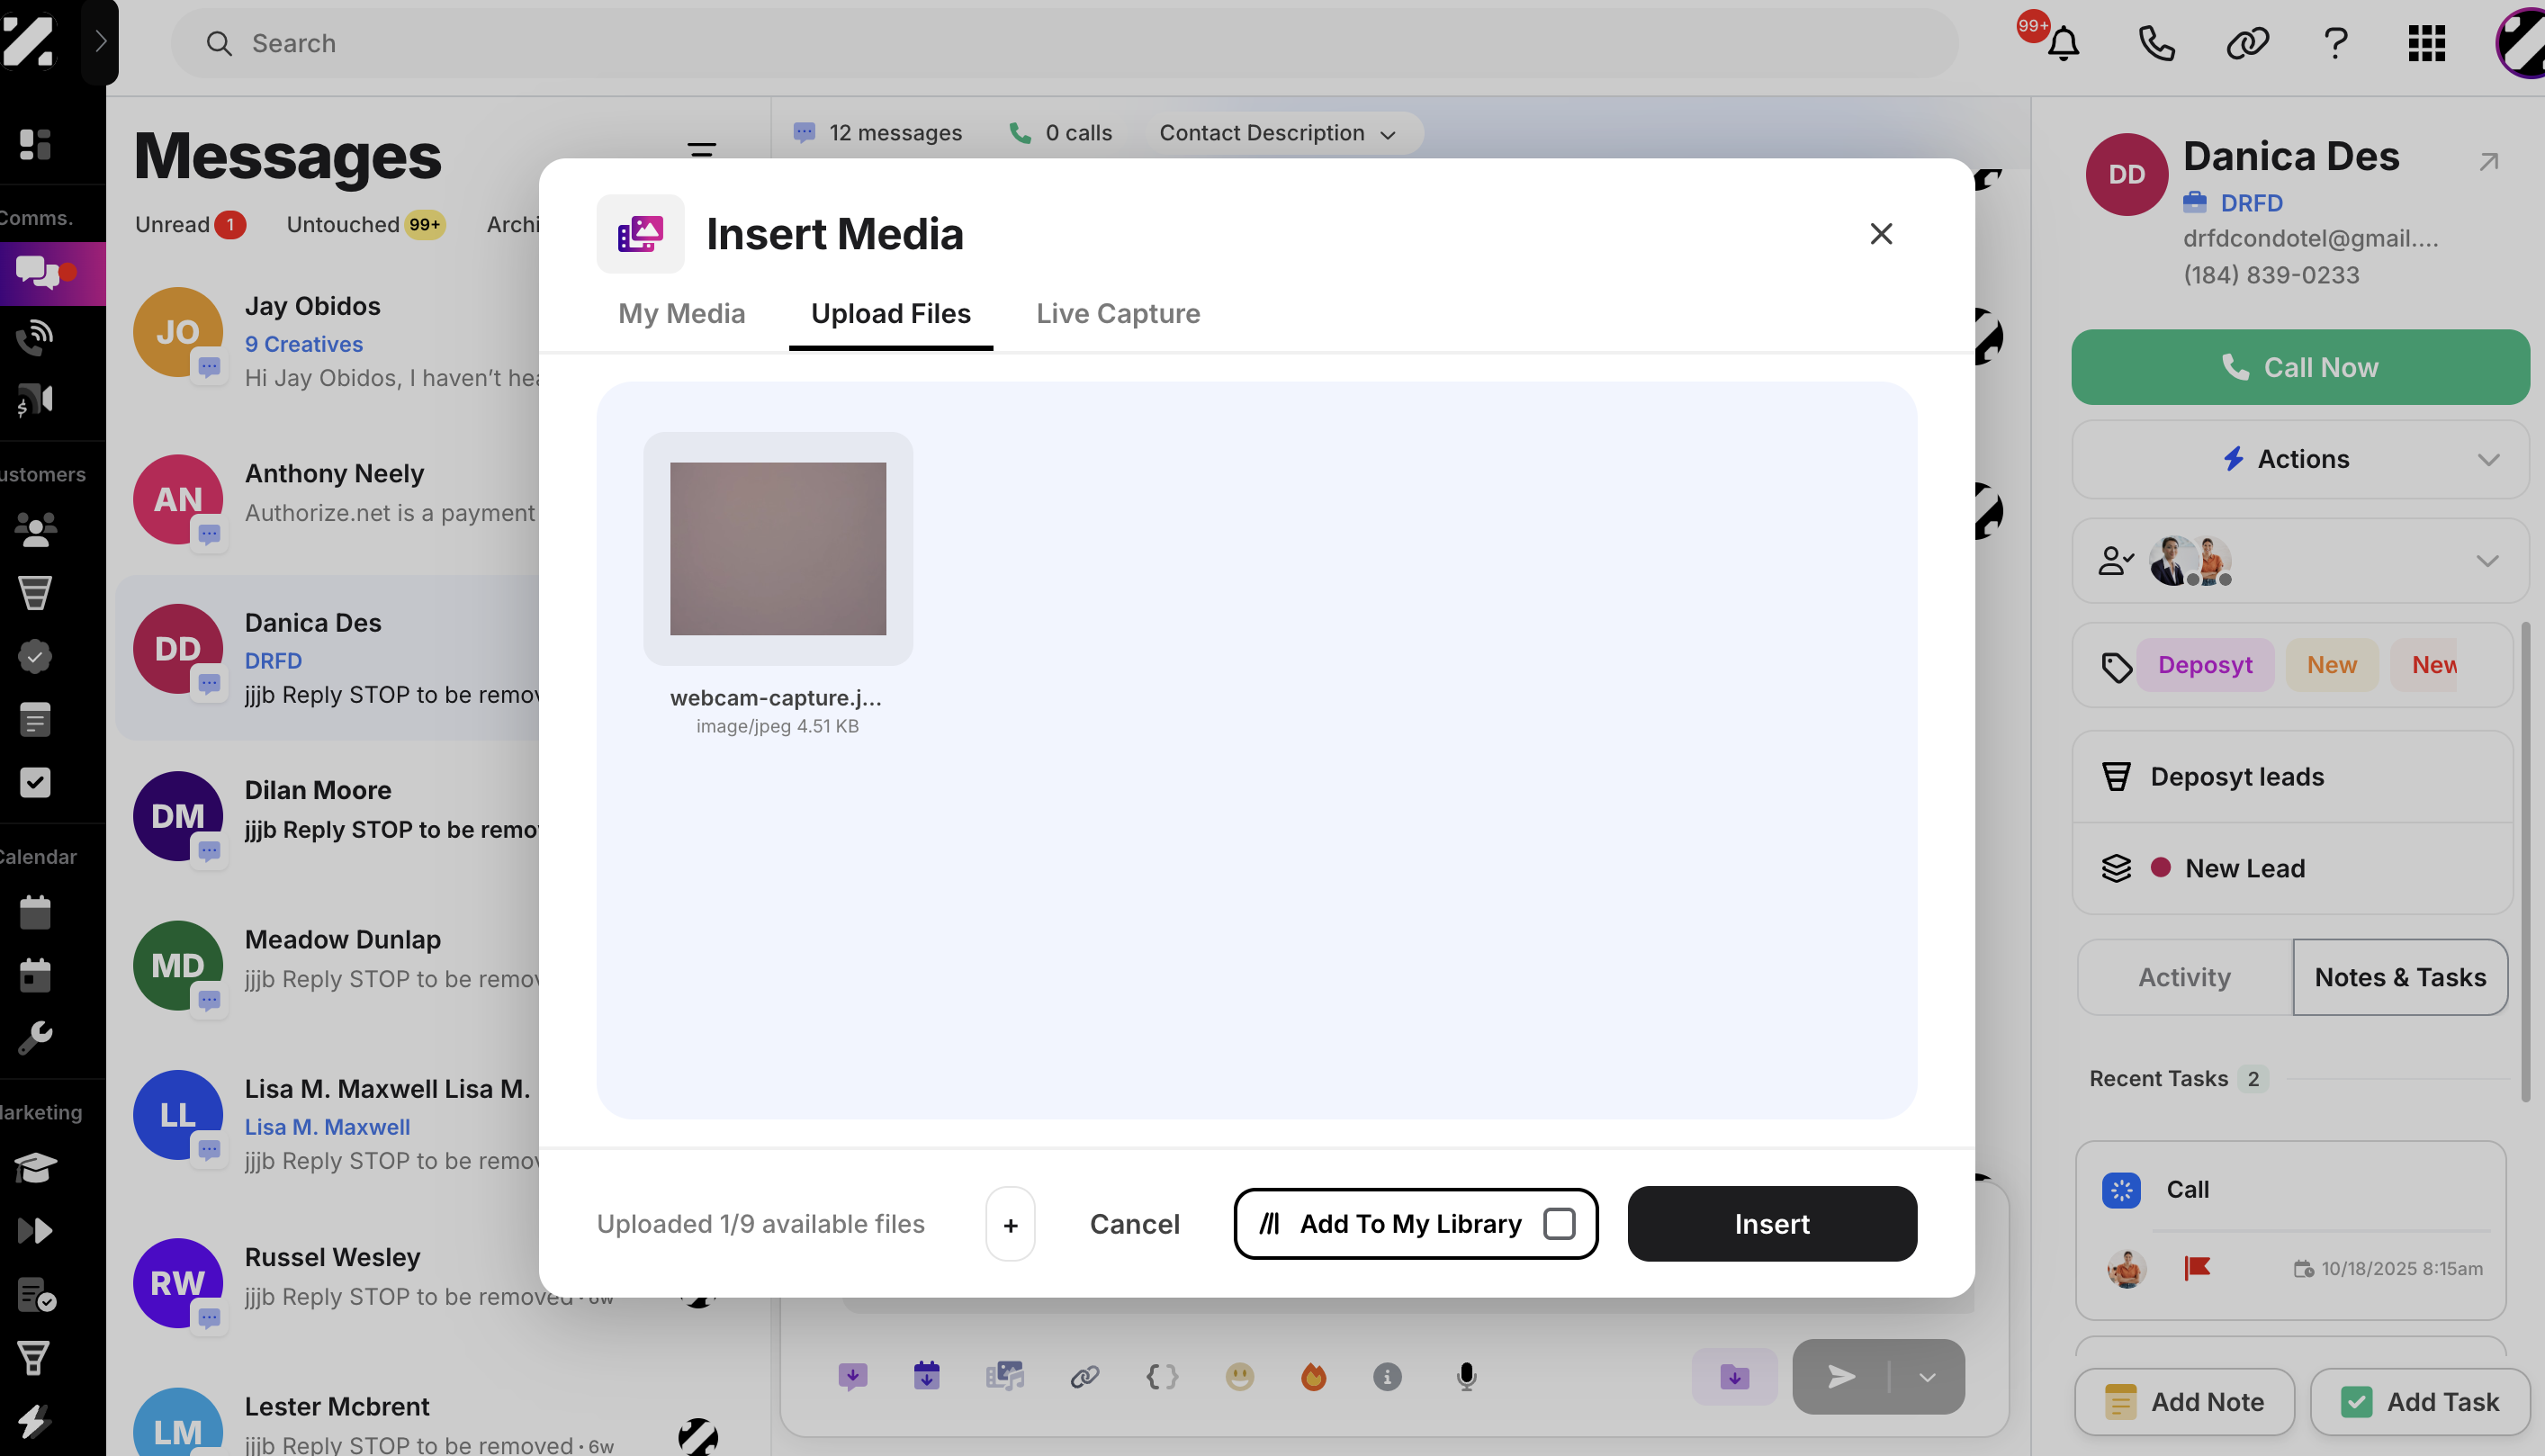Open the Contact Description dropdown
Screen dimensions: 2545x1456
point(1277,133)
